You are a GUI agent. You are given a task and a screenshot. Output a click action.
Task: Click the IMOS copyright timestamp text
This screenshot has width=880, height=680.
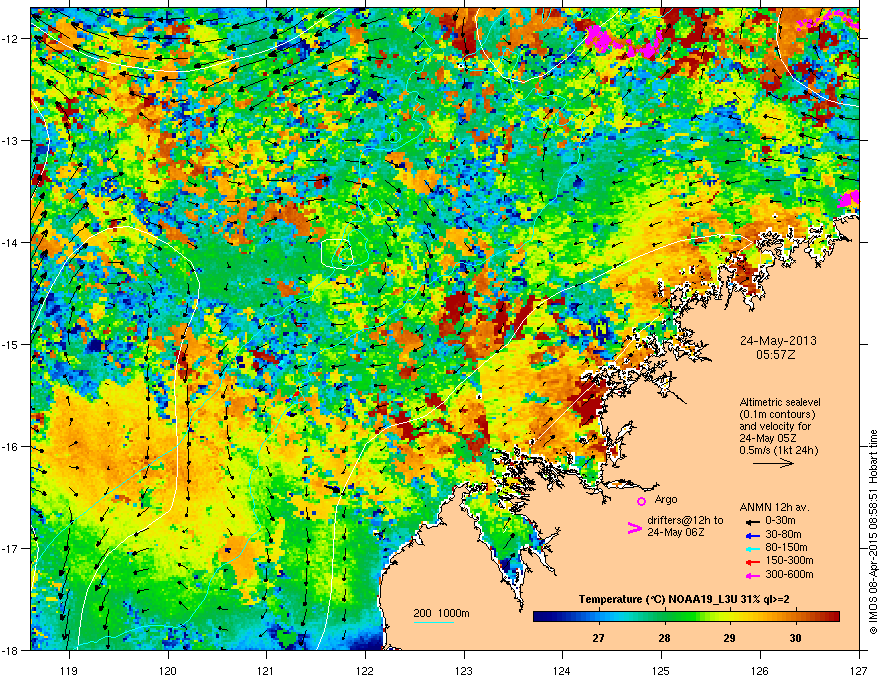[873, 532]
